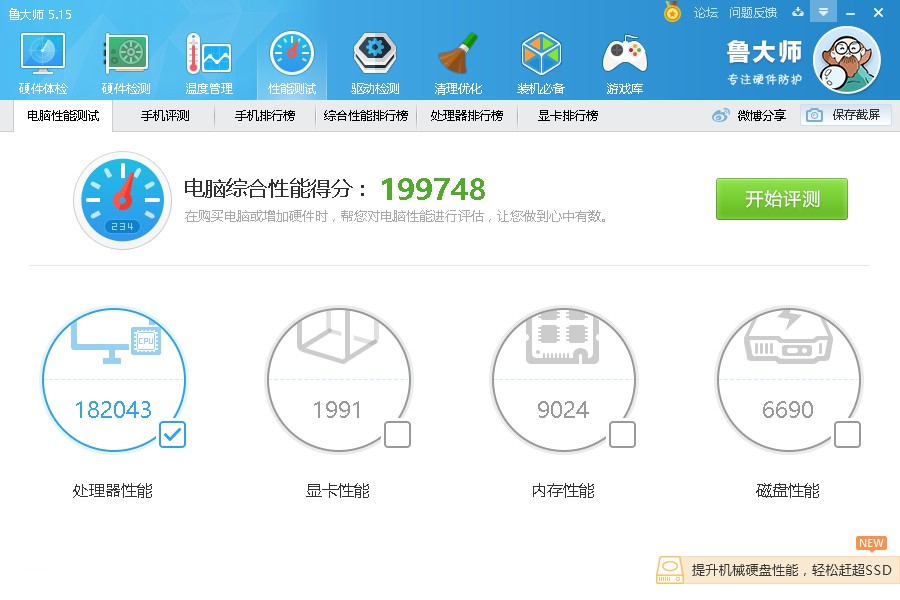Screen dimensions: 900x600
Task: Click 磁盘性能 label
Action: point(788,491)
